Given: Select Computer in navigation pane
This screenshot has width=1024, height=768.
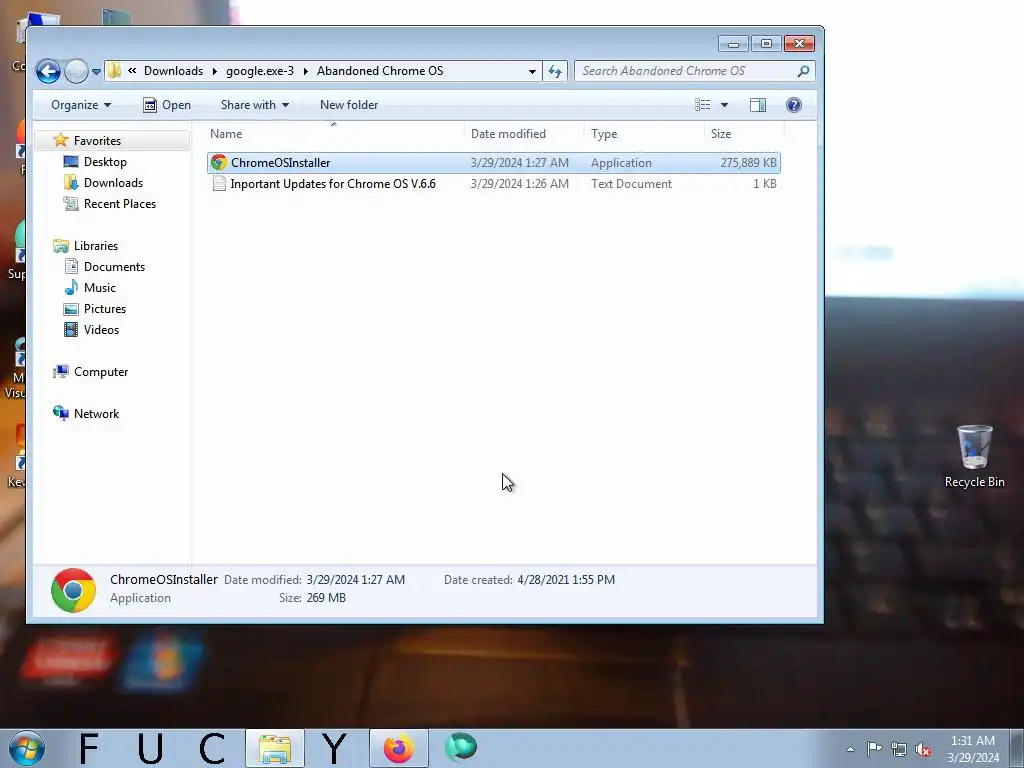Looking at the screenshot, I should pyautogui.click(x=101, y=372).
